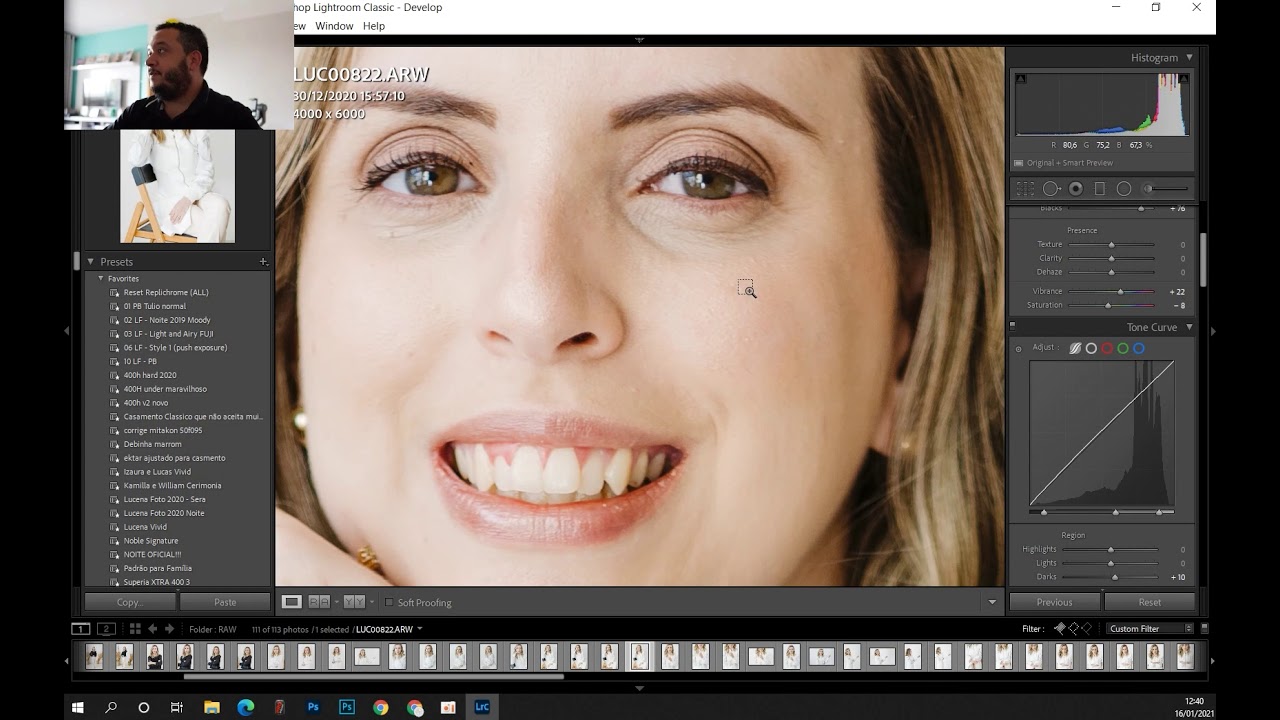Open before/after Y|Y options dropdown arrow

370,602
